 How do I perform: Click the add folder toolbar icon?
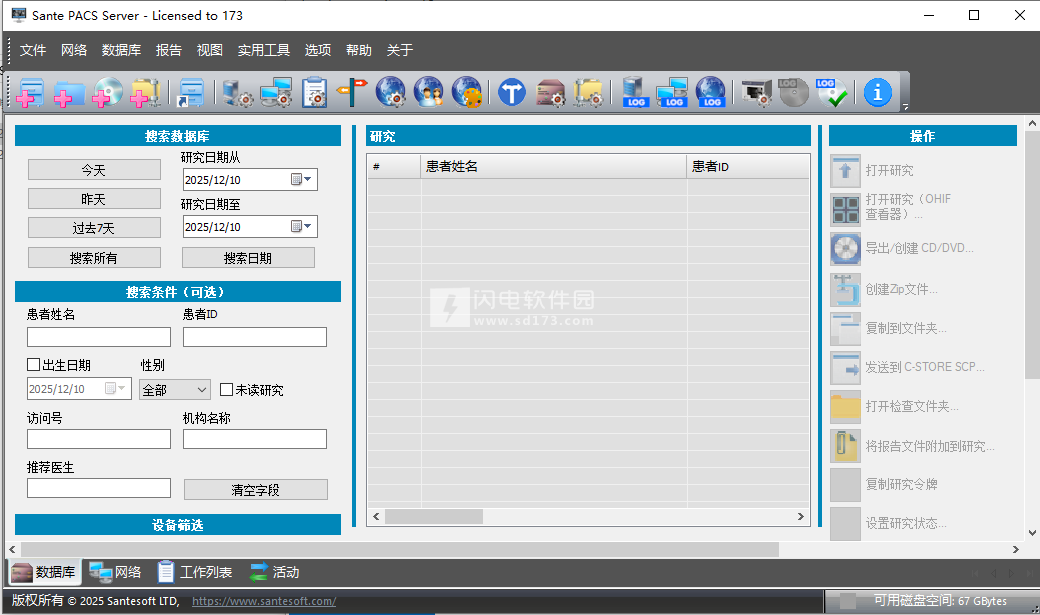coord(68,92)
